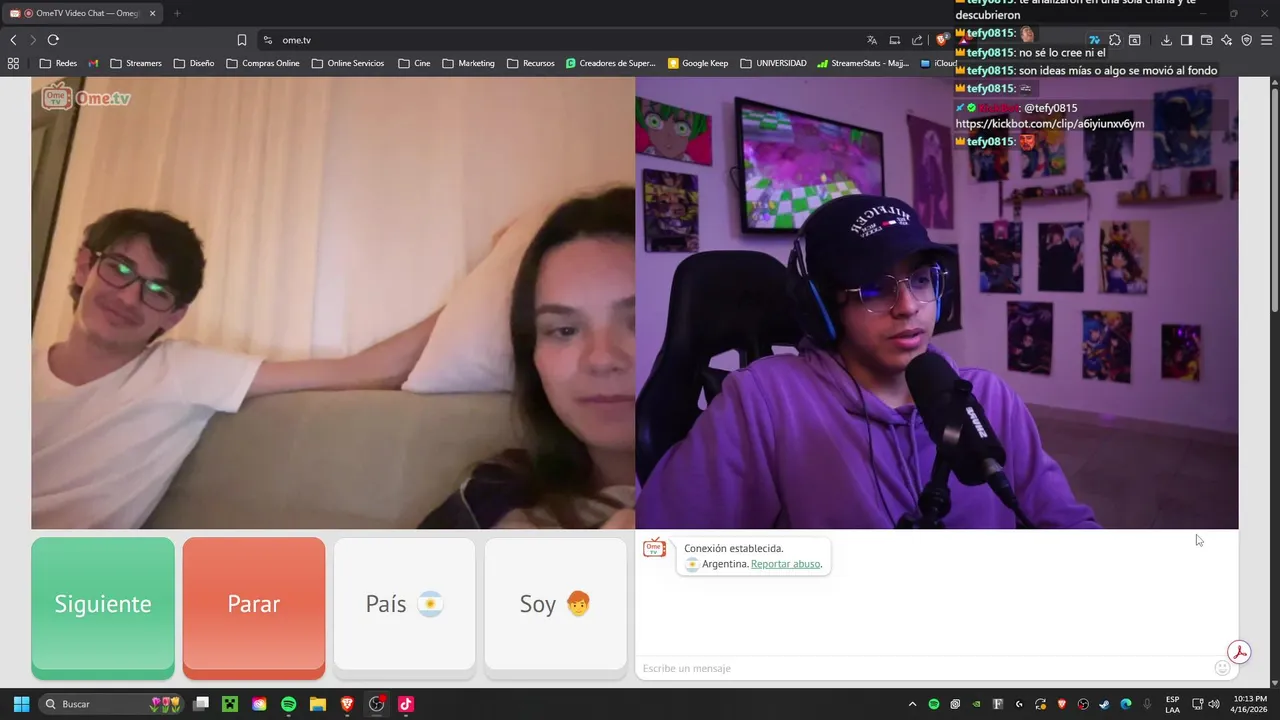
Task: Open the Diseño bookmark folder
Action: (194, 63)
